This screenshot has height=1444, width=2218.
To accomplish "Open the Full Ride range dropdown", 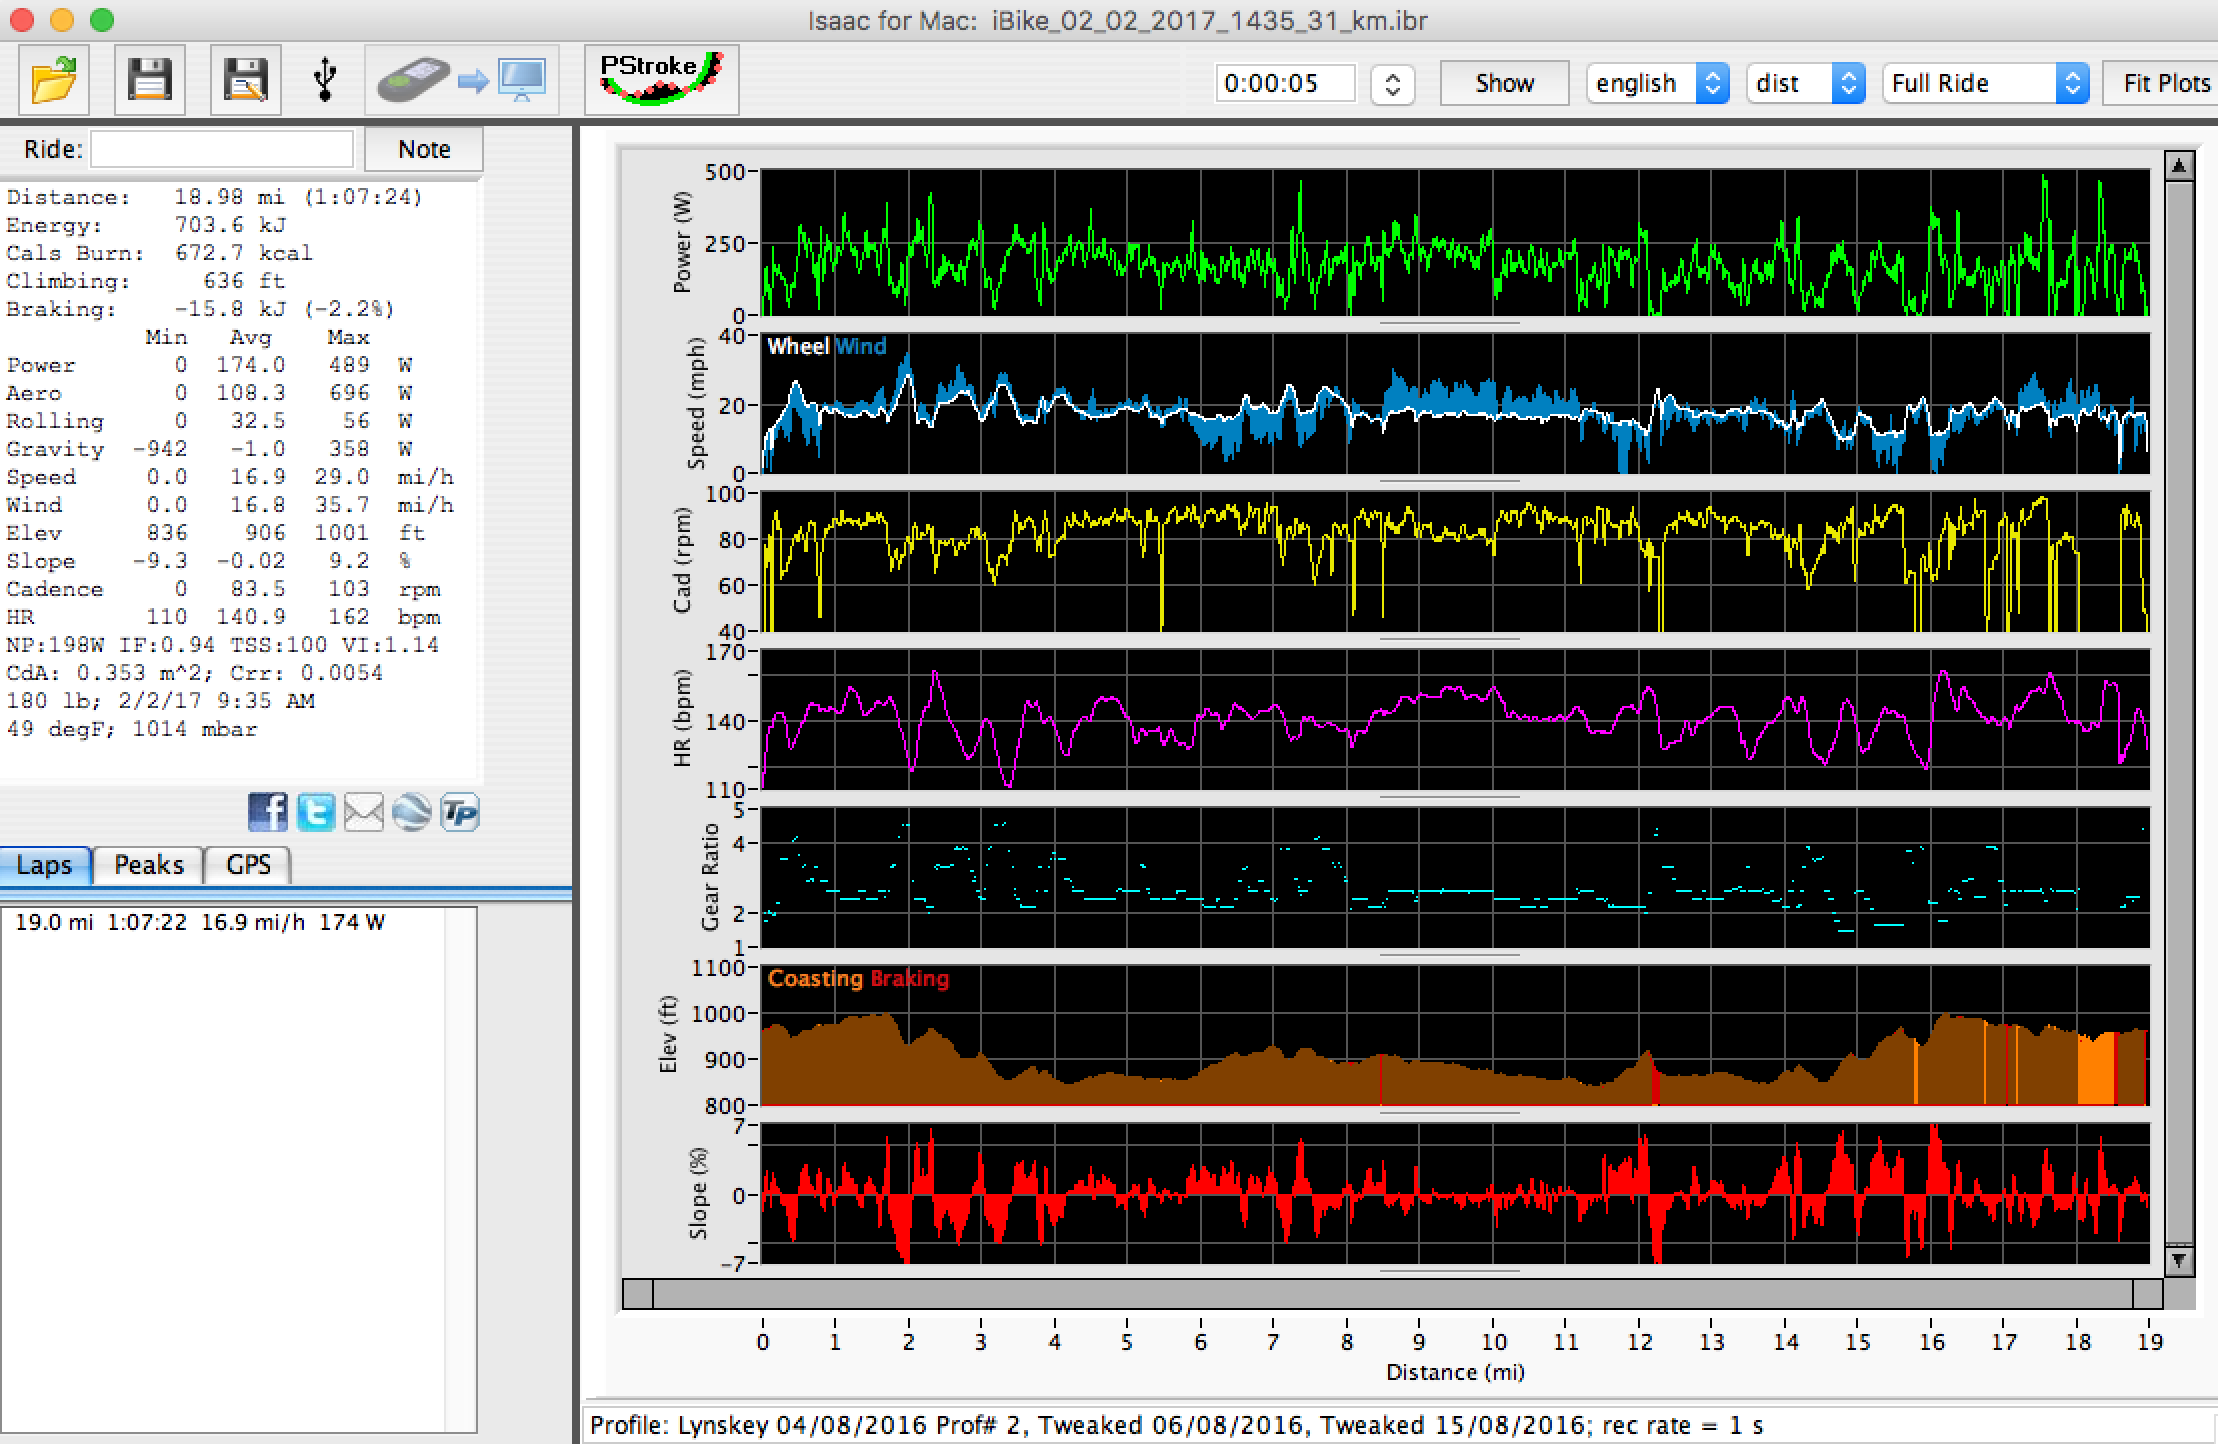I will 1984,83.
